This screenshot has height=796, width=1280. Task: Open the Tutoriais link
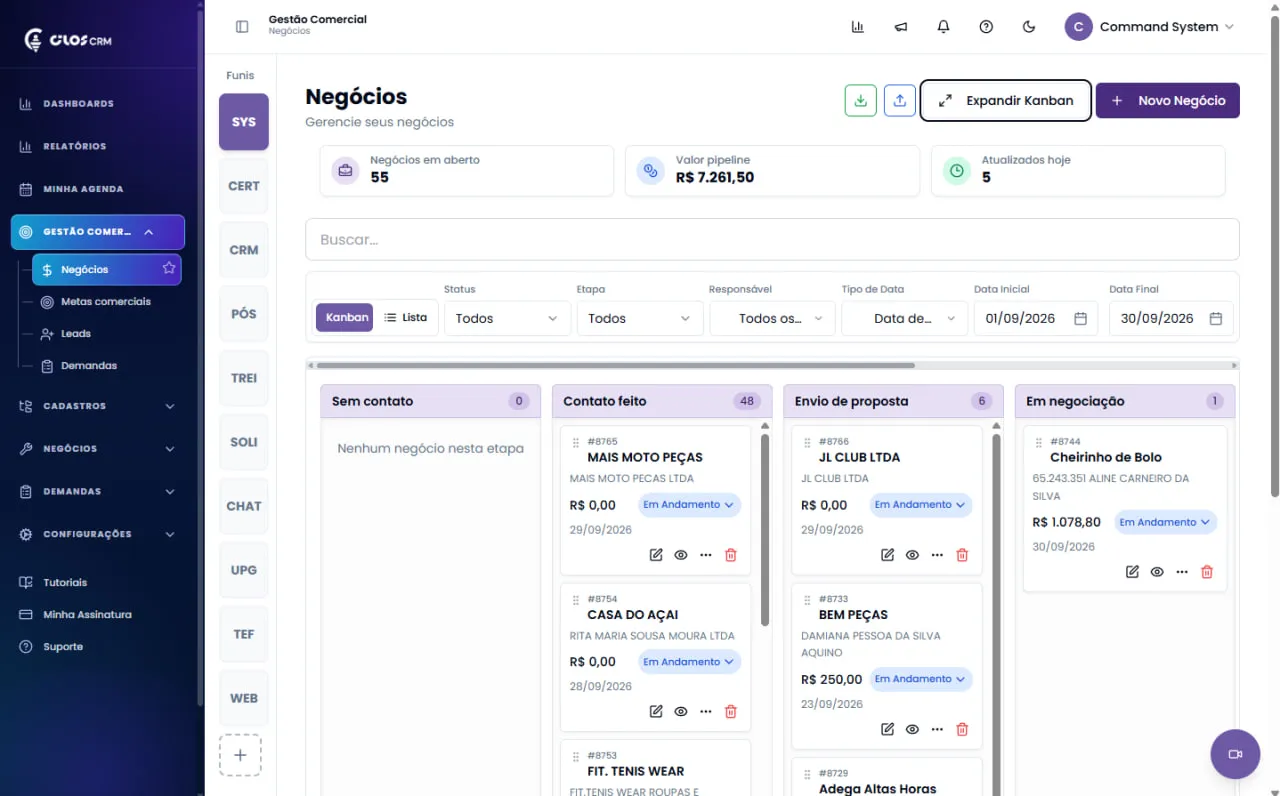[65, 582]
